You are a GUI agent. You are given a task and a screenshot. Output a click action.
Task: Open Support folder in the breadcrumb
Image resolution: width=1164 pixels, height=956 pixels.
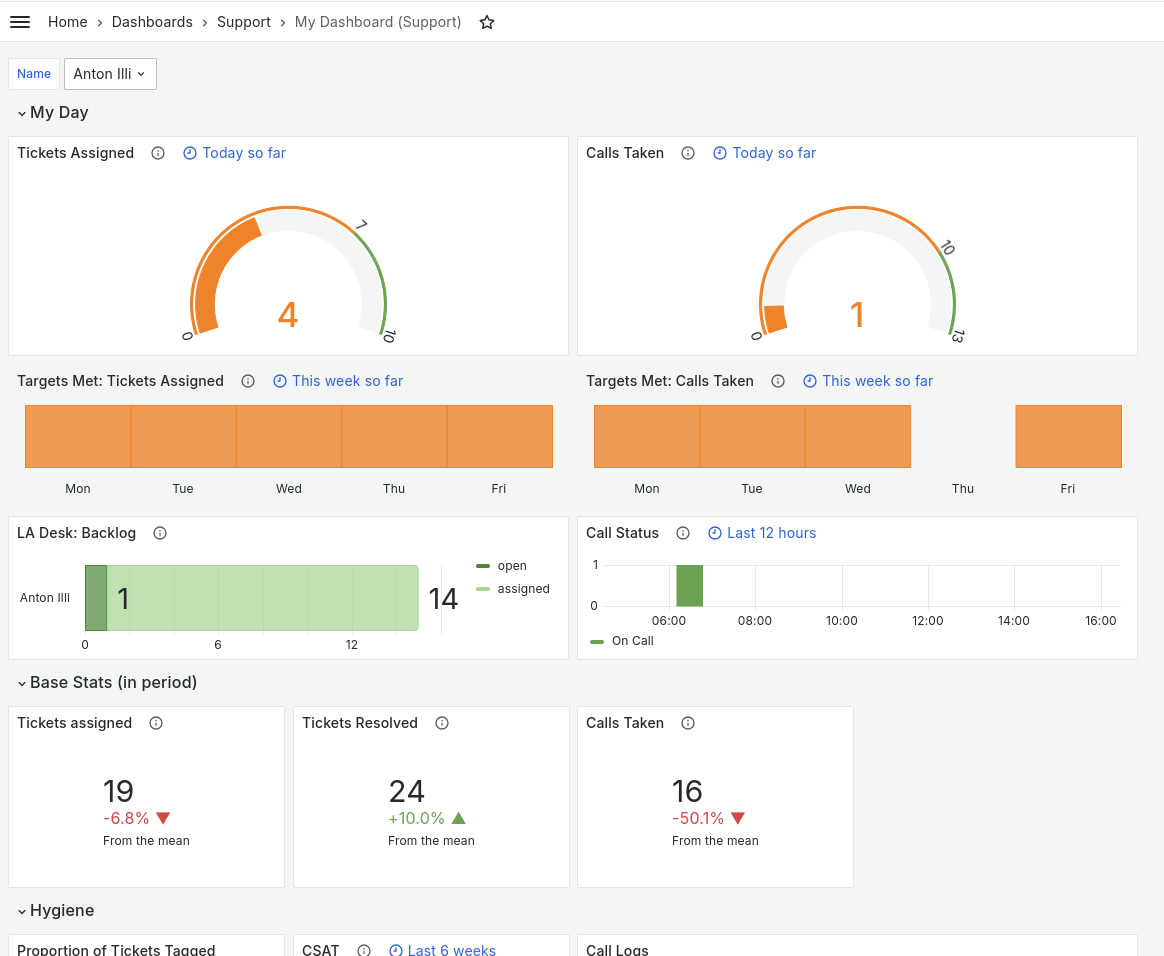click(x=244, y=22)
